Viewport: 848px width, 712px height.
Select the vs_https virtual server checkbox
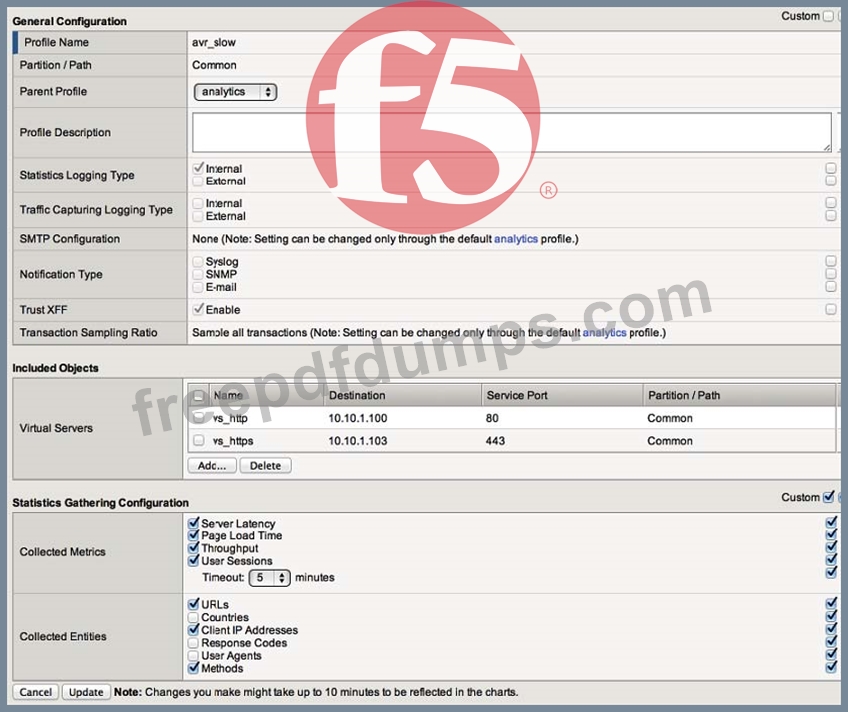tap(199, 441)
